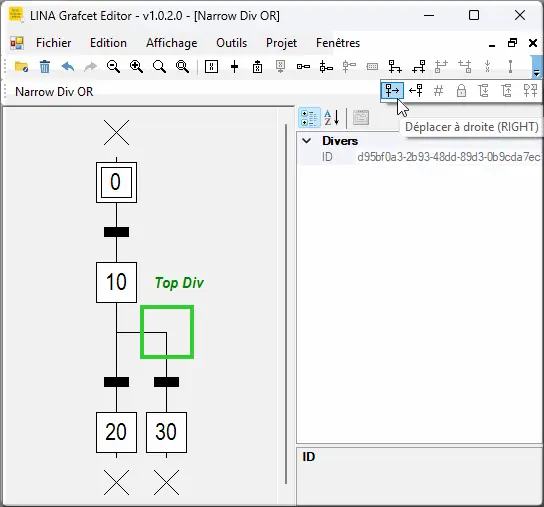The height and width of the screenshot is (507, 544).
Task: Select the add transition plus icon
Action: 235,66
